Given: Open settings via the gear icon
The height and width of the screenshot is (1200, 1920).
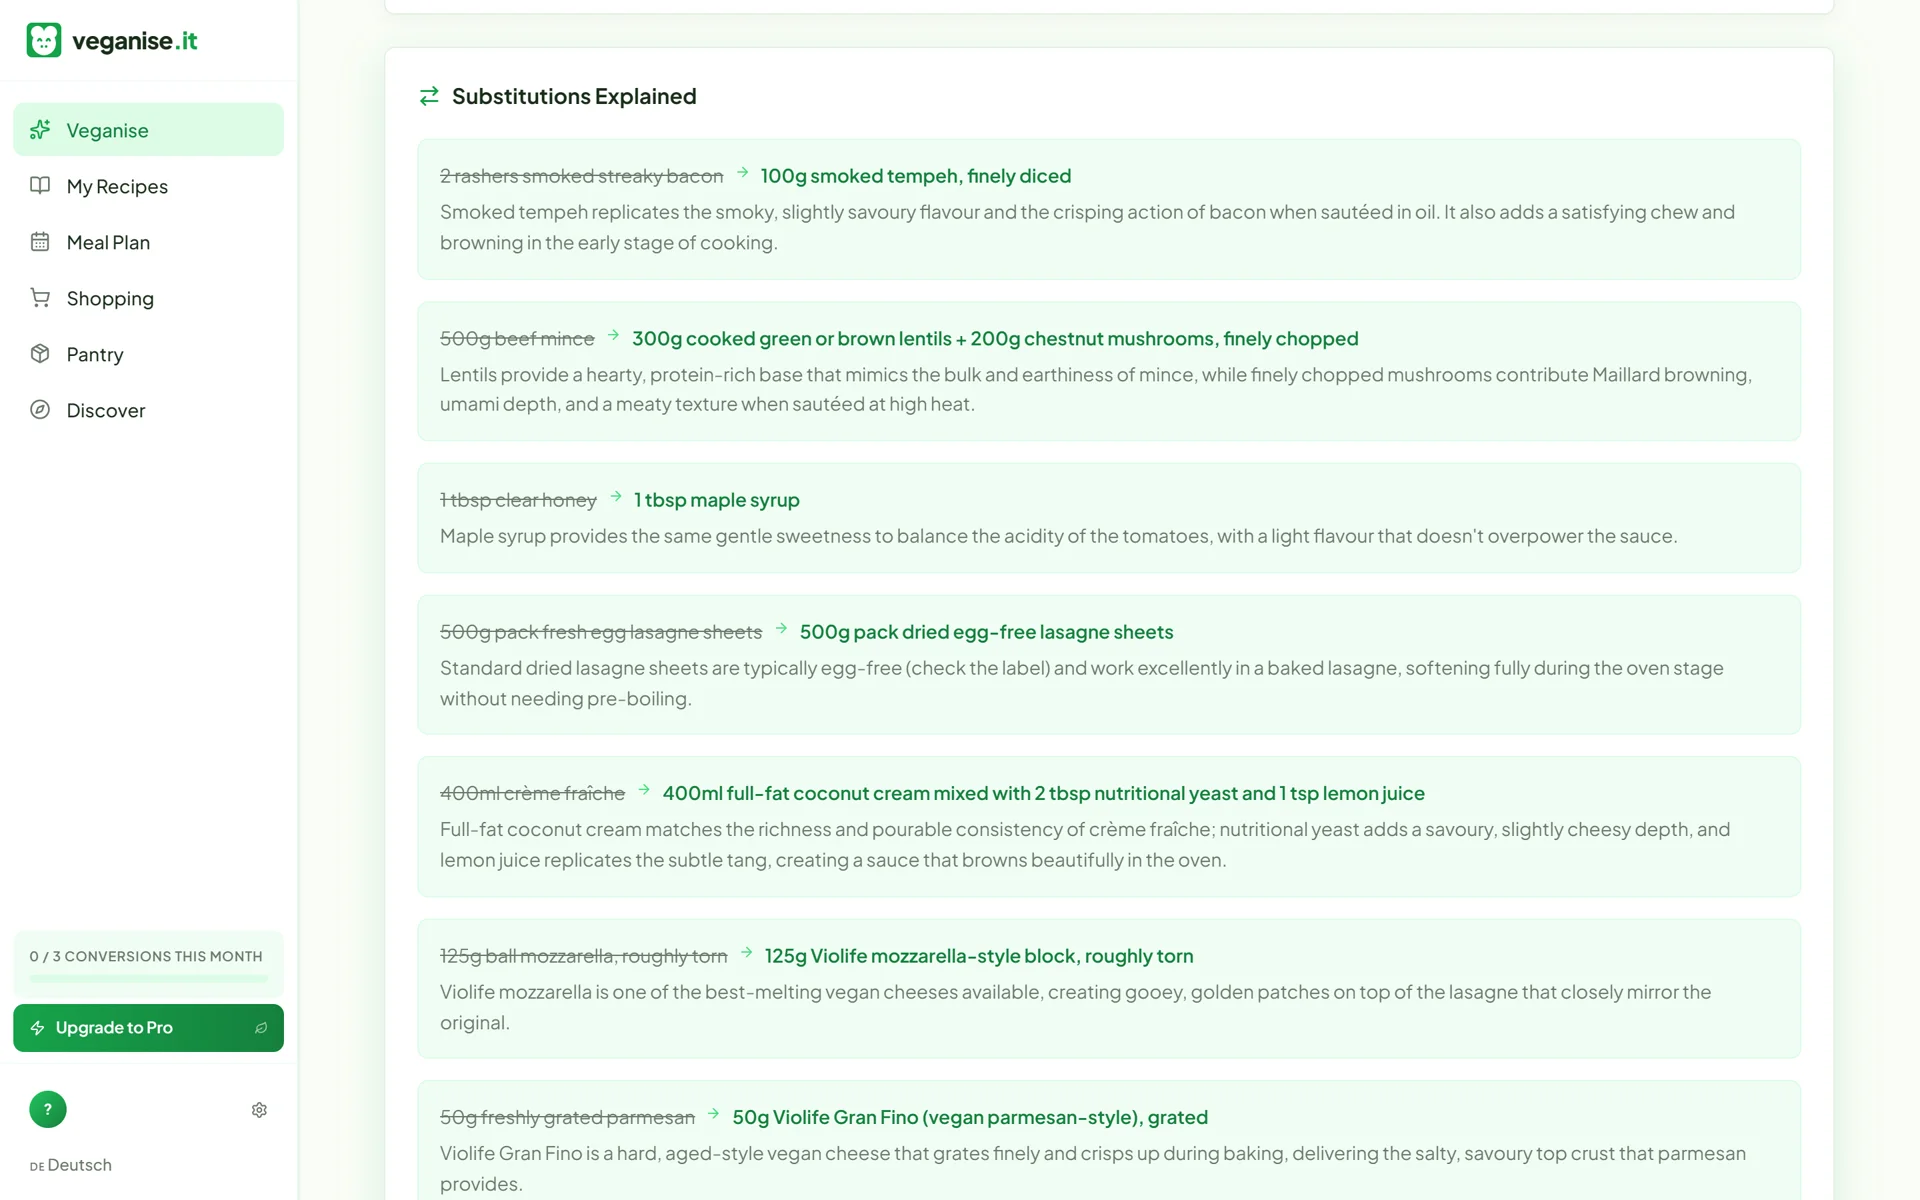Looking at the screenshot, I should click(259, 1110).
